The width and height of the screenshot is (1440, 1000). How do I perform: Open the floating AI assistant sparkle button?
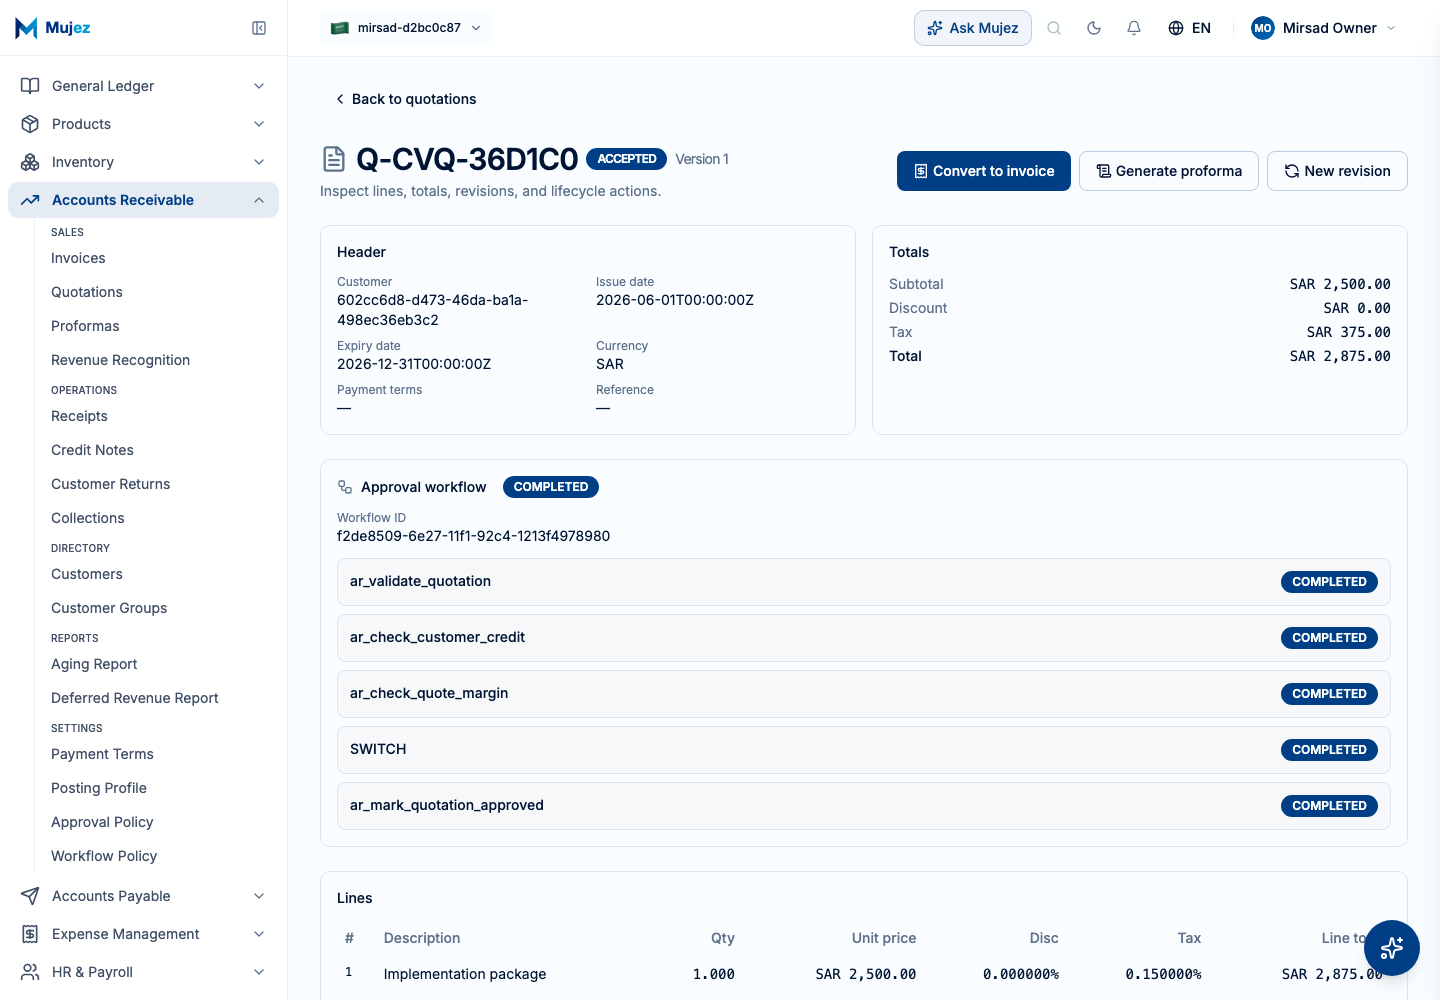[x=1392, y=948]
